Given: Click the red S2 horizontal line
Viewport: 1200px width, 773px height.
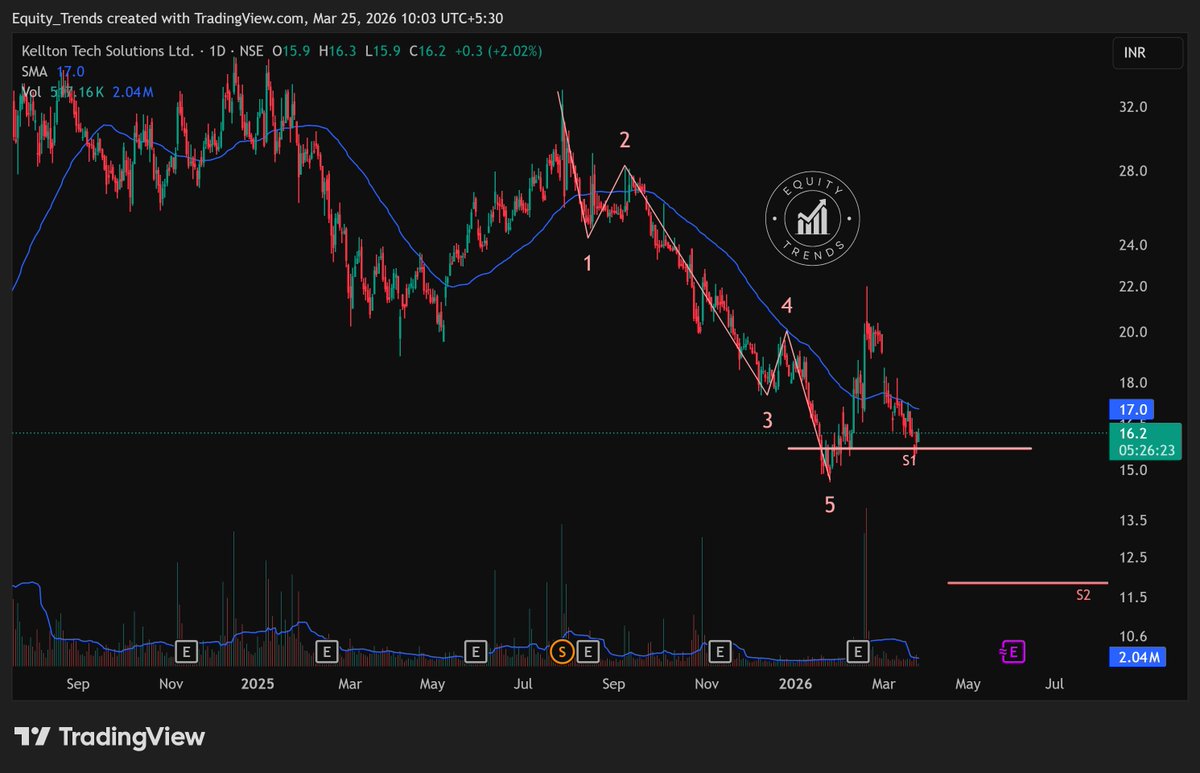Looking at the screenshot, I should point(1027,582).
